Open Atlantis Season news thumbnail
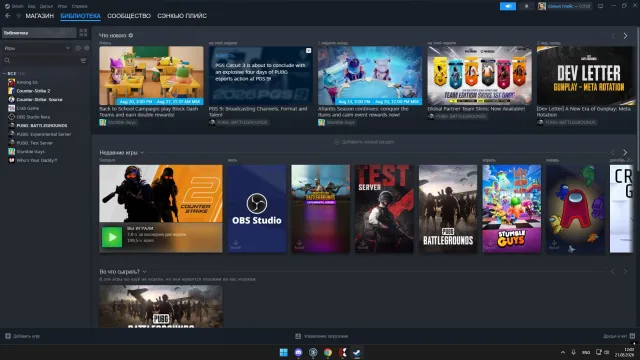 [x=370, y=76]
